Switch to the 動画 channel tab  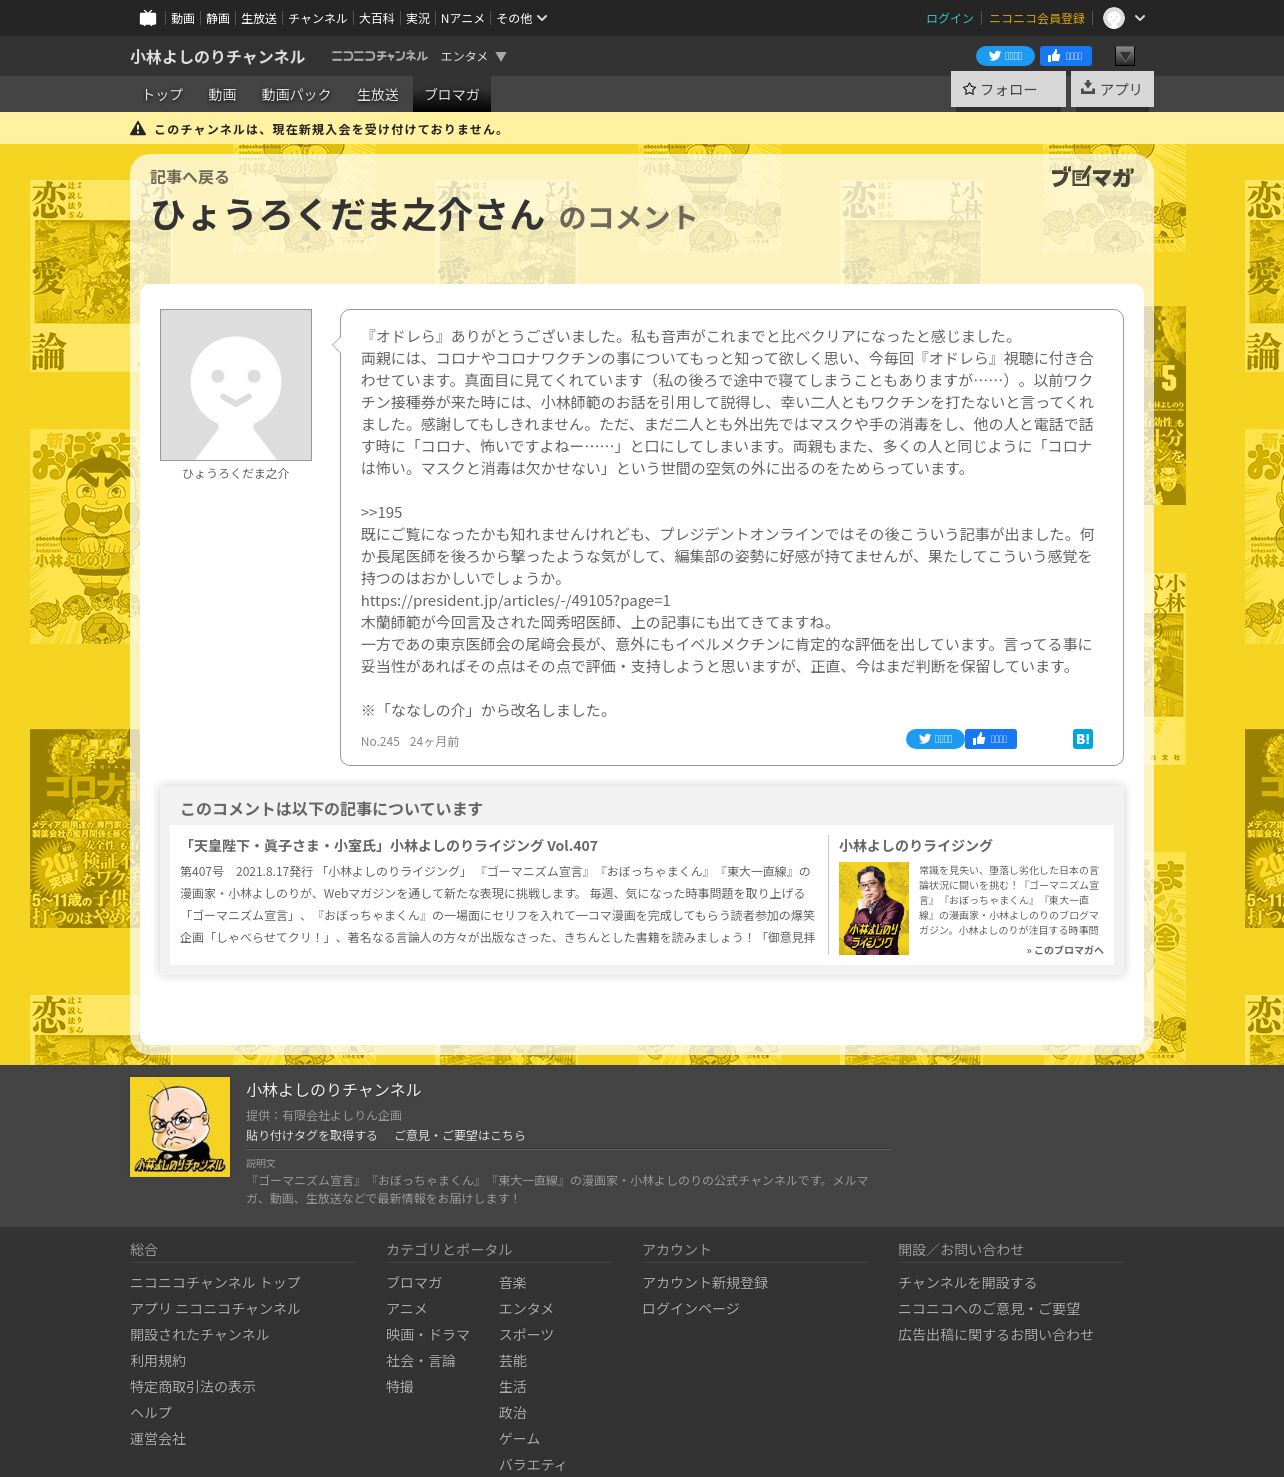tap(222, 94)
